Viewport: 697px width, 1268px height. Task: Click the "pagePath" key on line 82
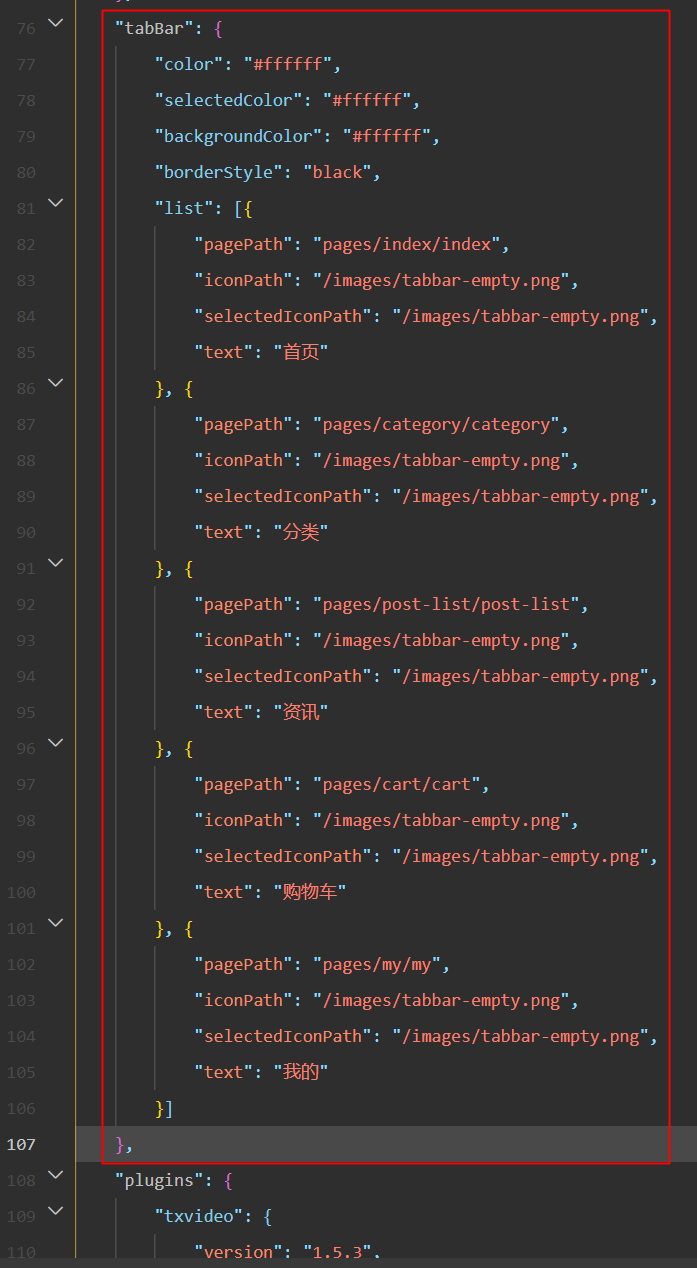[243, 244]
